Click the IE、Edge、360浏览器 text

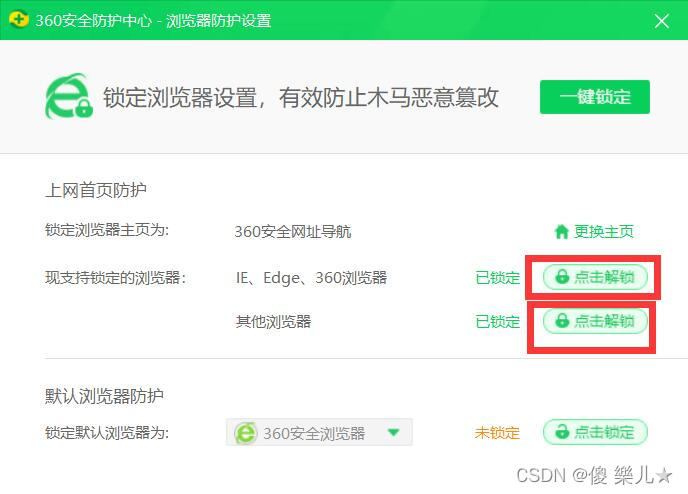pyautogui.click(x=311, y=277)
